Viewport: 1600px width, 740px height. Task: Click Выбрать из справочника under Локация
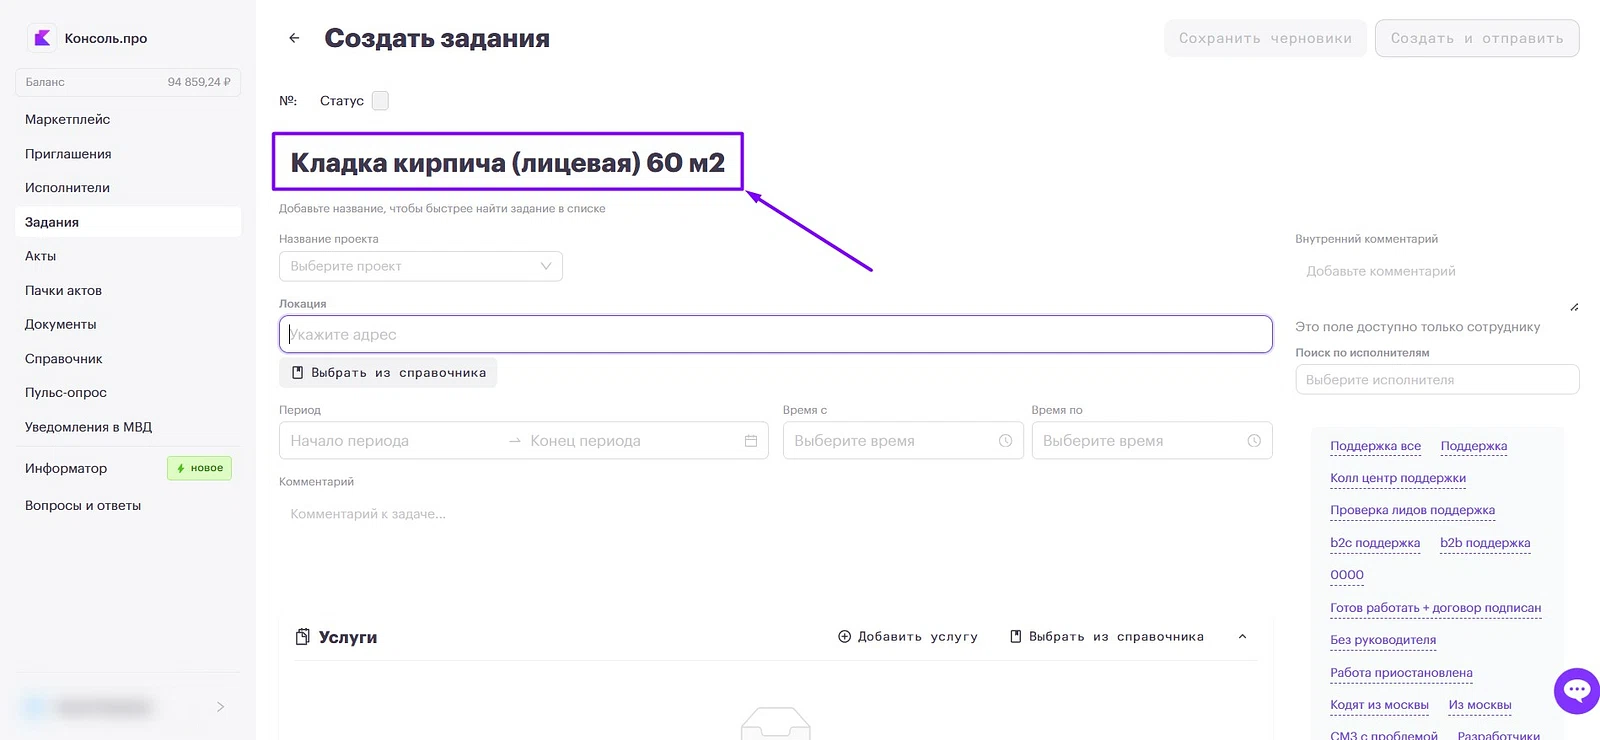pos(388,373)
